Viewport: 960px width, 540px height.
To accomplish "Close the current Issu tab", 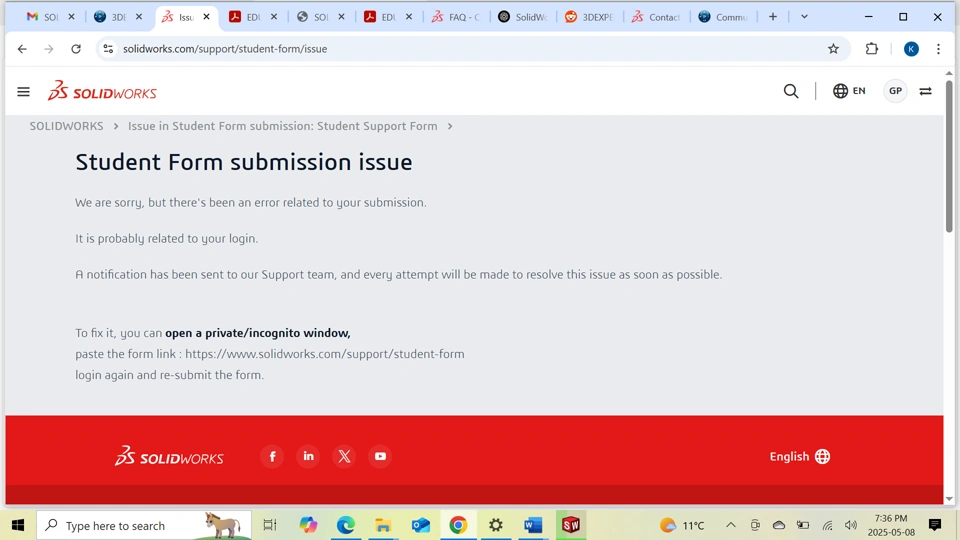I will (206, 17).
